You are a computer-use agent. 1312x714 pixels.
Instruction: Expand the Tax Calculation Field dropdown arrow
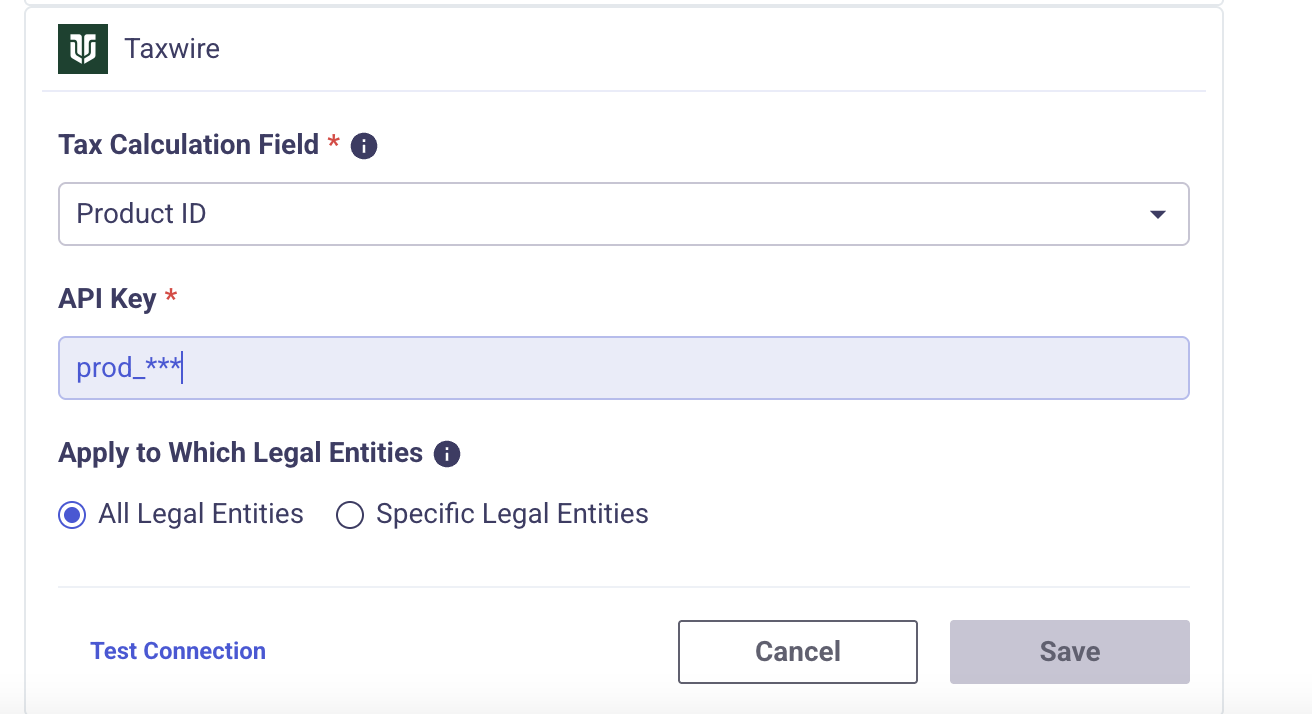[x=1157, y=214]
